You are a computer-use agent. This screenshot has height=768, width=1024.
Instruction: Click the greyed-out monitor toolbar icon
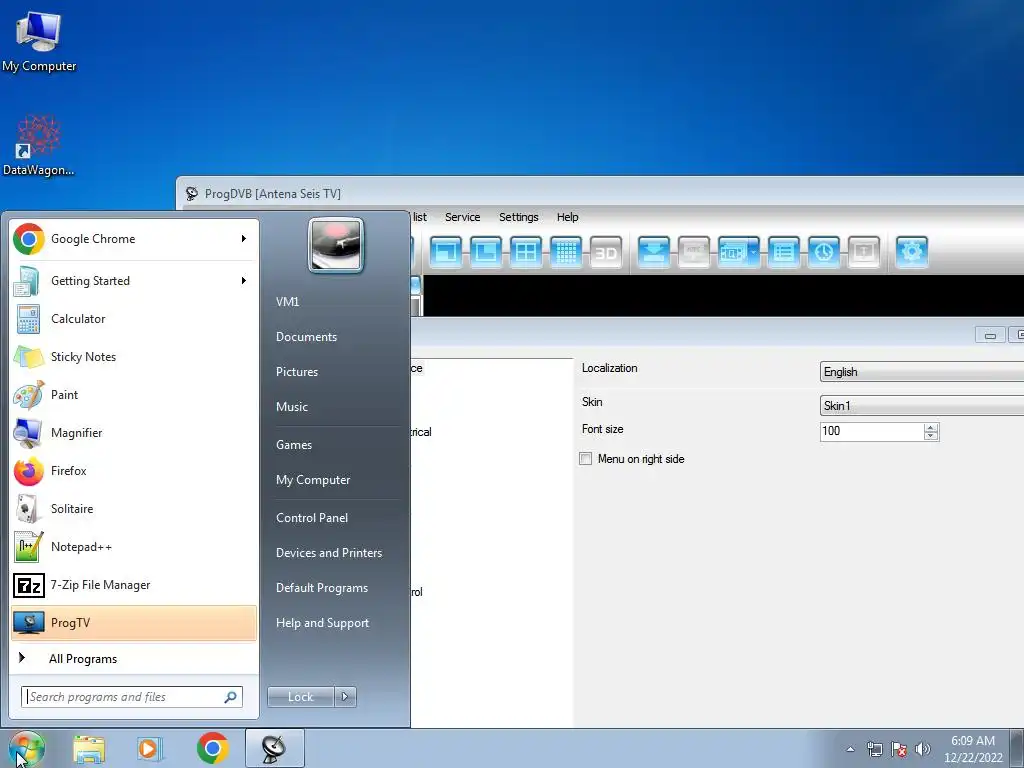694,251
